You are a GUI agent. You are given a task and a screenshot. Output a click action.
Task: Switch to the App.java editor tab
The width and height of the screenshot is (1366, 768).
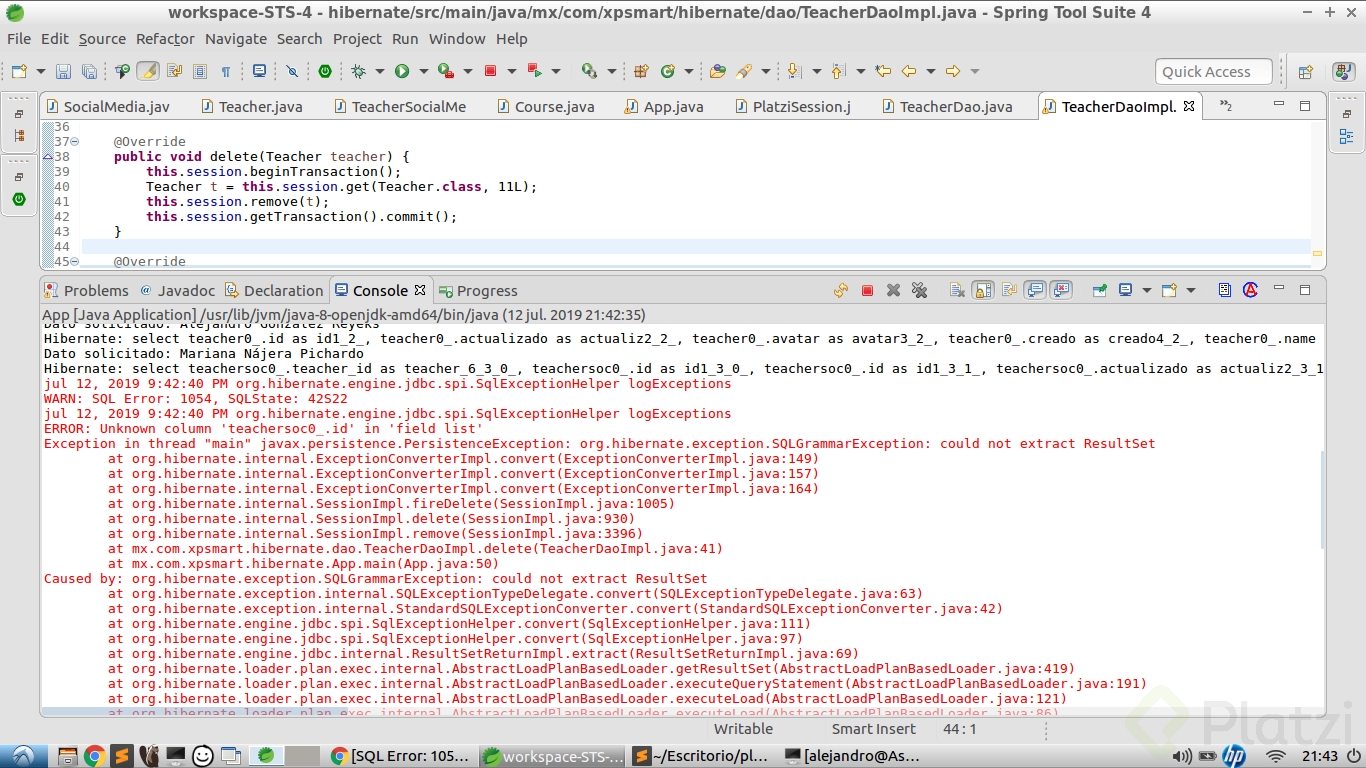point(664,106)
